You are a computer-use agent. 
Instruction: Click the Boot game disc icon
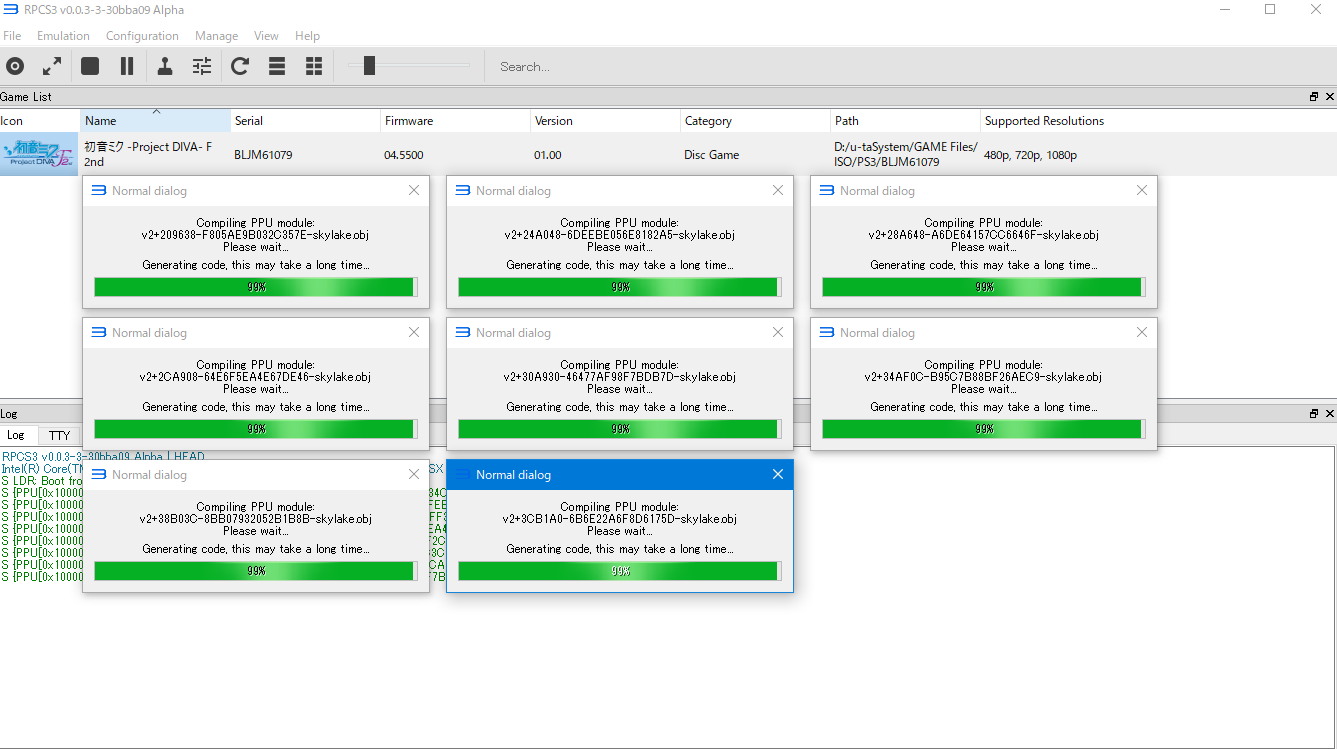pos(15,66)
